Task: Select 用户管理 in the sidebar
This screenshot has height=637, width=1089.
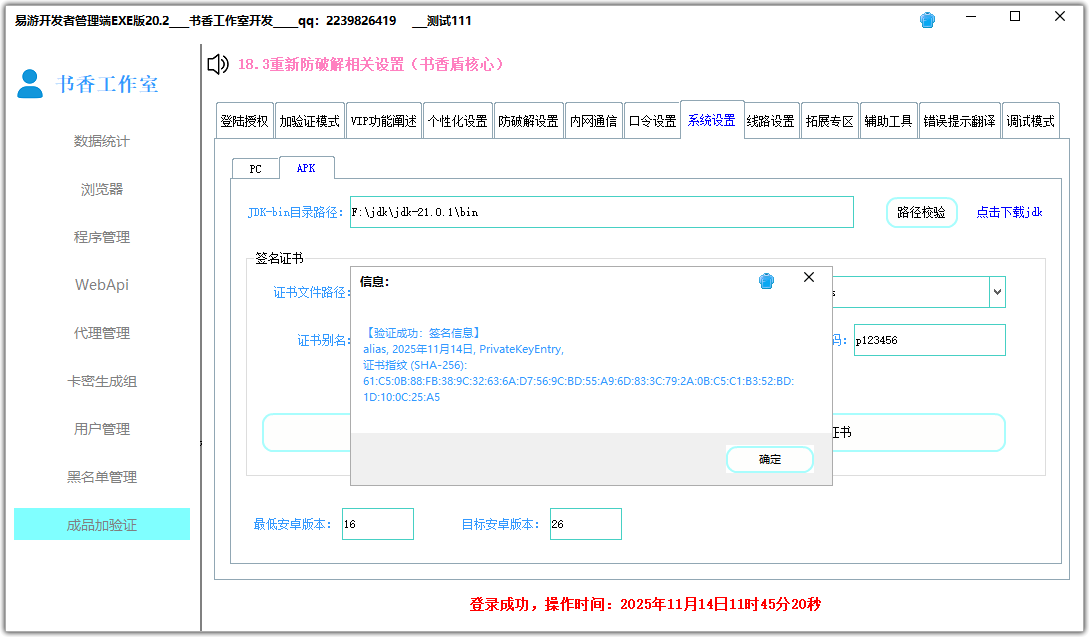Action: tap(101, 429)
